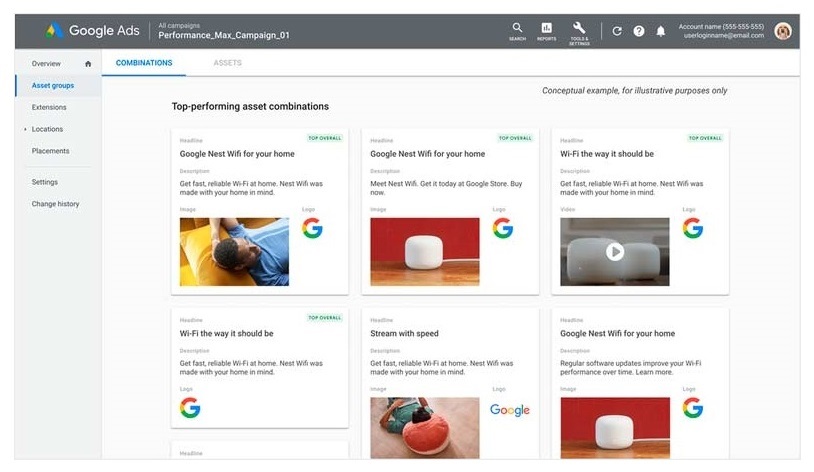
Task: Click the home icon beside Overview
Action: tap(88, 64)
